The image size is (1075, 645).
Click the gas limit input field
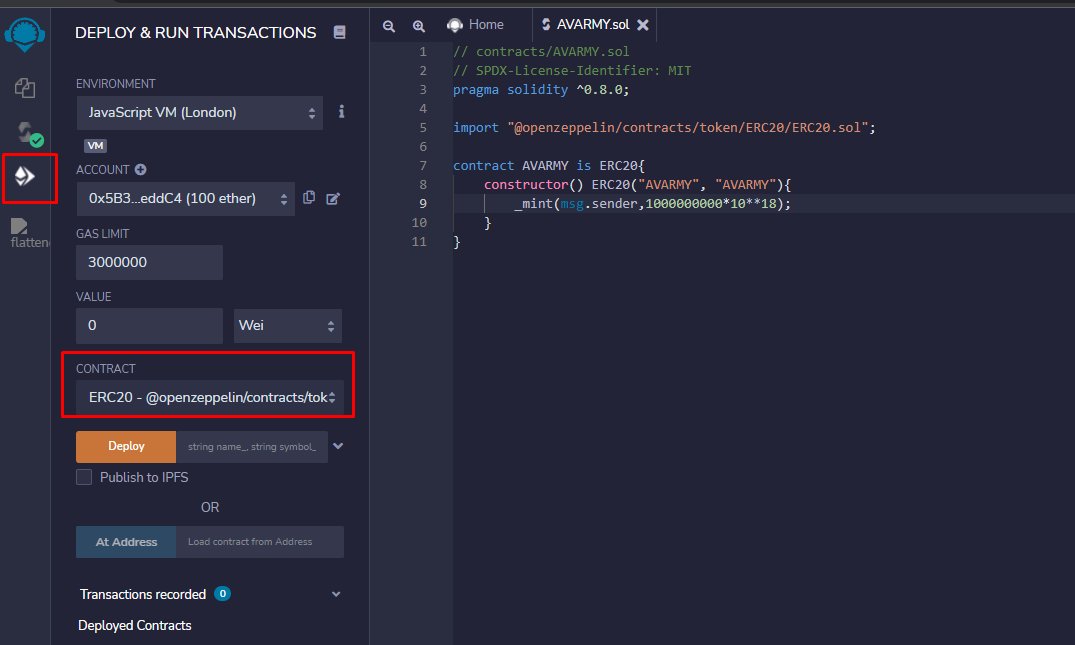coord(149,263)
